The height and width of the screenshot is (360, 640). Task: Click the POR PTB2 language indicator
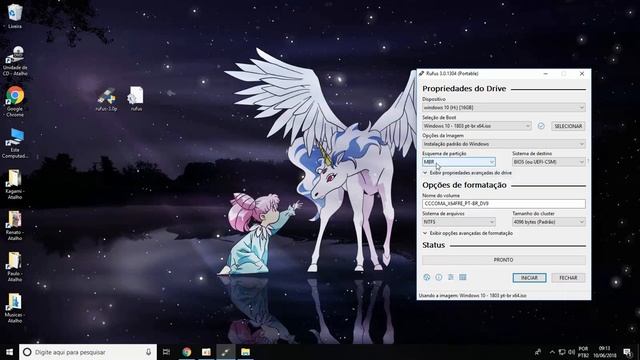pyautogui.click(x=583, y=352)
